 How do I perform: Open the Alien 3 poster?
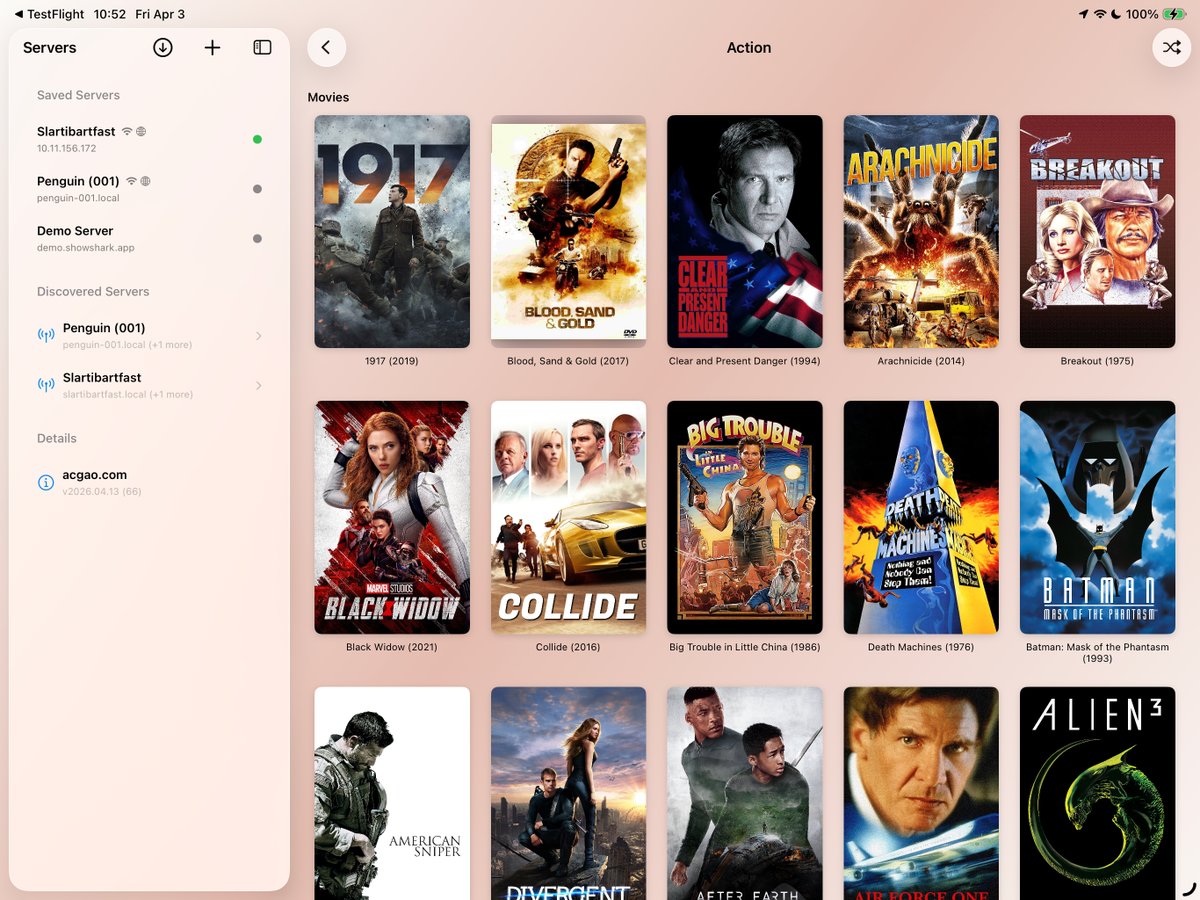click(1097, 793)
